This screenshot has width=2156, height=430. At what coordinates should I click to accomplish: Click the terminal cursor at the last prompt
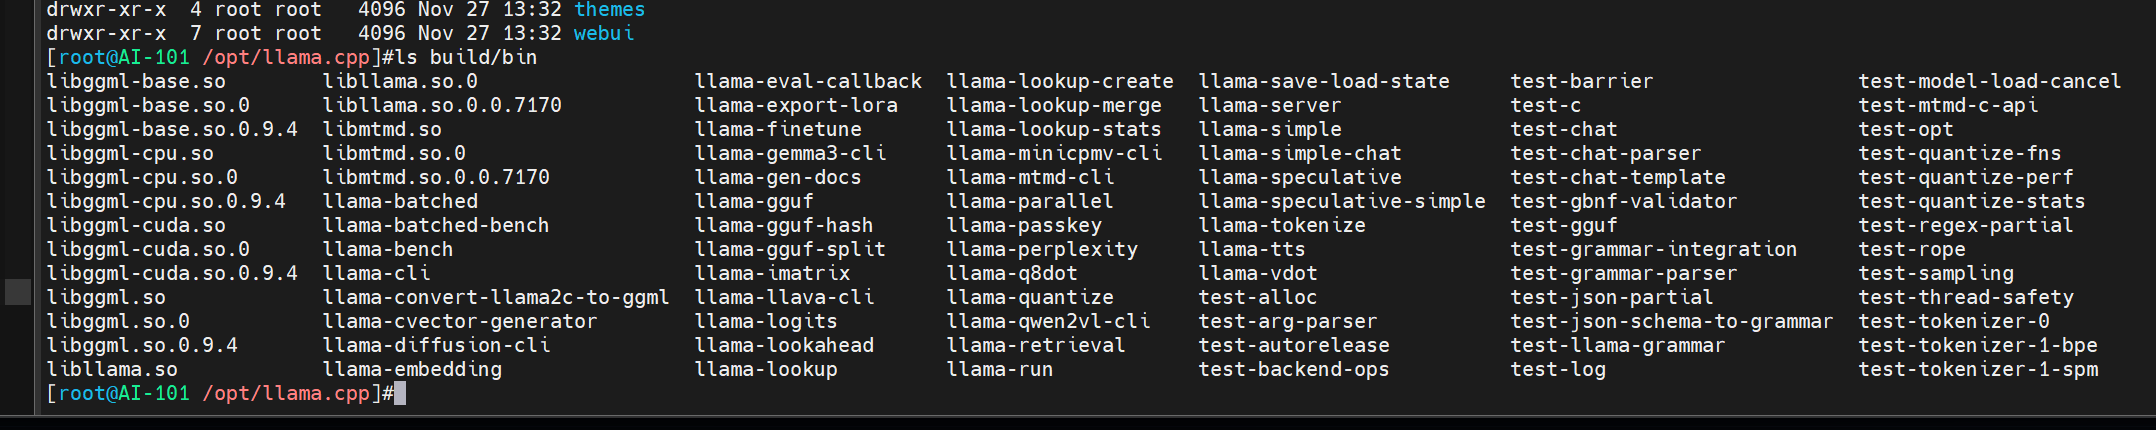point(400,393)
